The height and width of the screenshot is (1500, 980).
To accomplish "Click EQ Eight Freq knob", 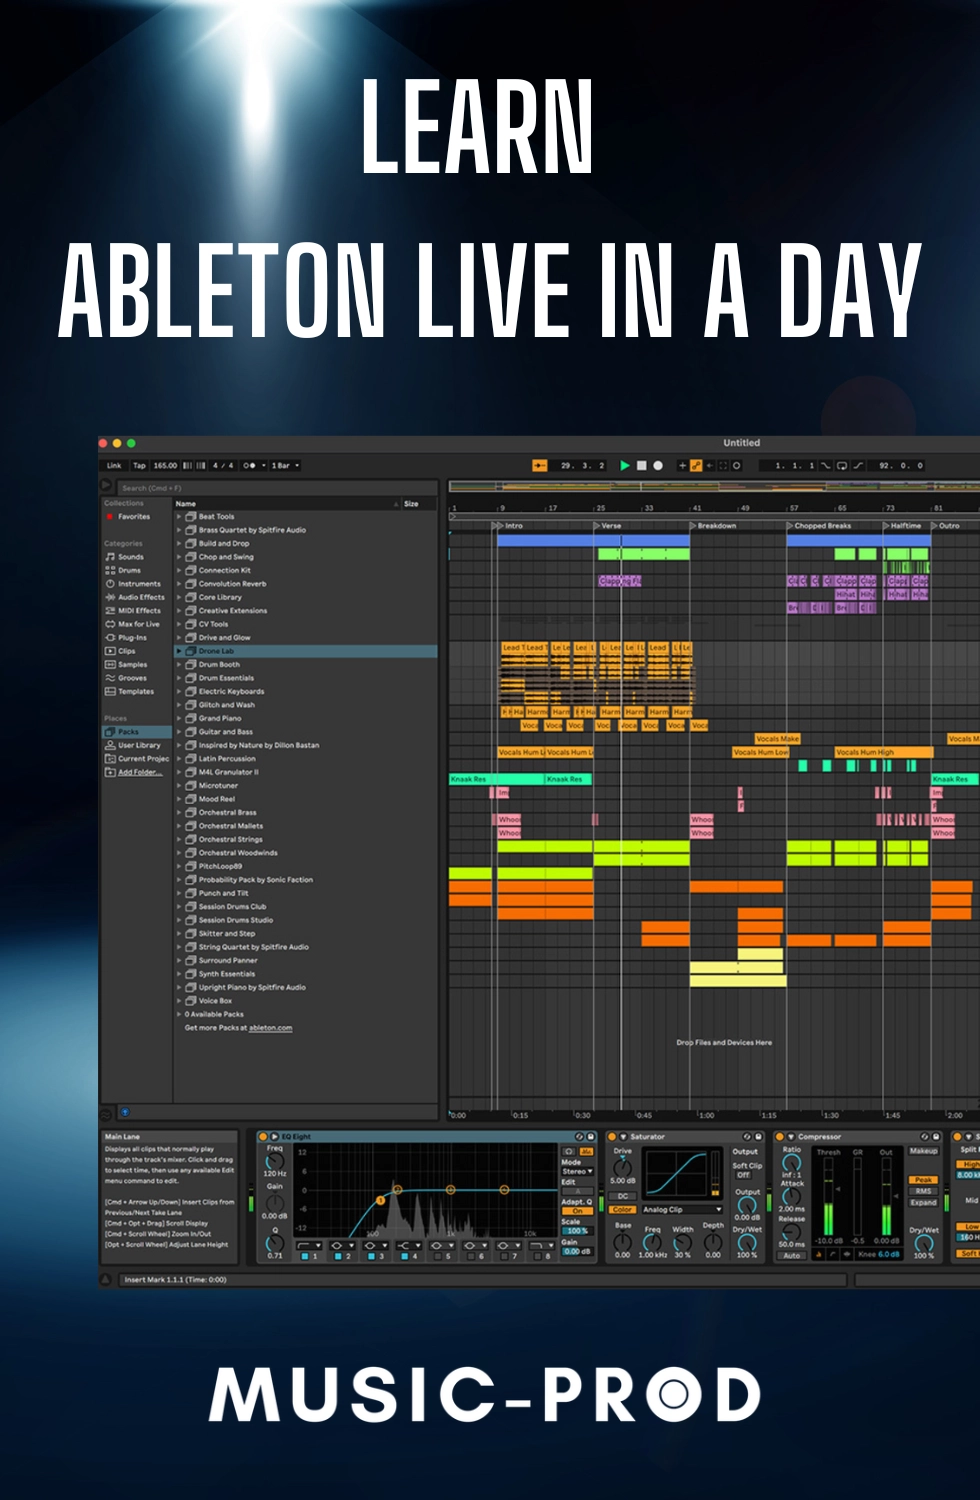I will 274,1161.
